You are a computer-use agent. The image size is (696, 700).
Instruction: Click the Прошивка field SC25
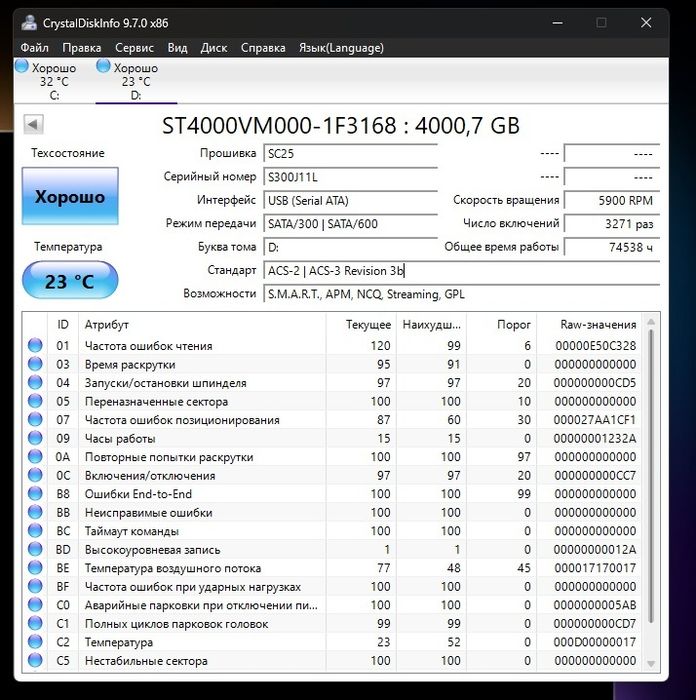pyautogui.click(x=350, y=154)
